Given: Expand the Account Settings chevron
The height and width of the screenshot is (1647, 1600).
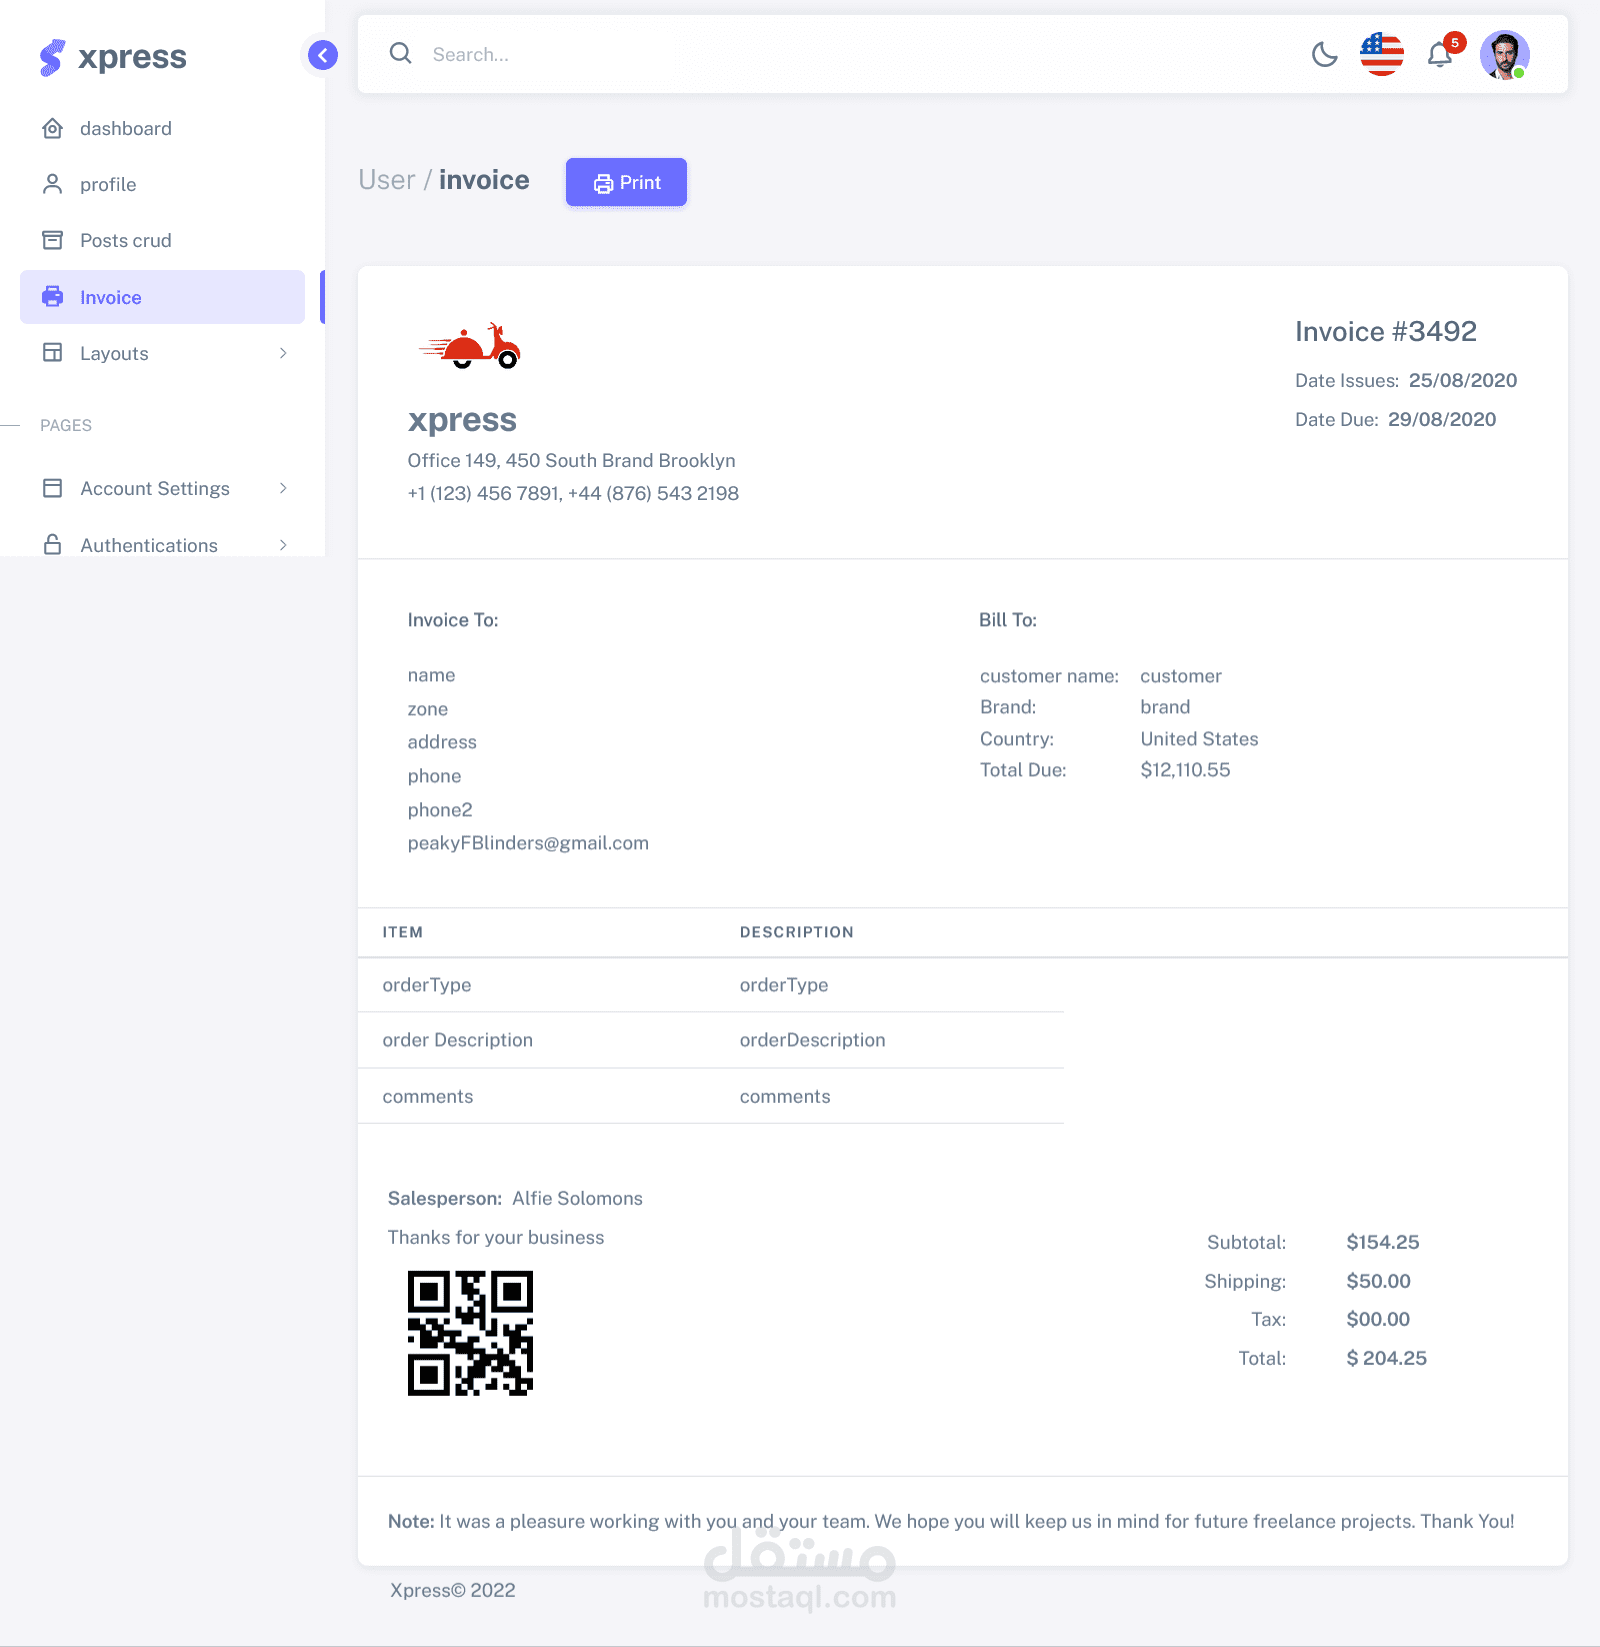Looking at the screenshot, I should coord(283,488).
